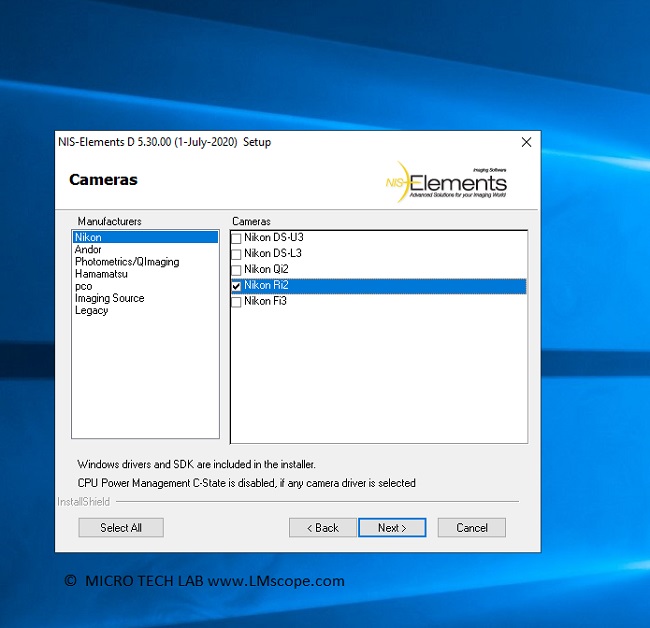Close the setup dialog window
The image size is (650, 628).
[x=526, y=142]
